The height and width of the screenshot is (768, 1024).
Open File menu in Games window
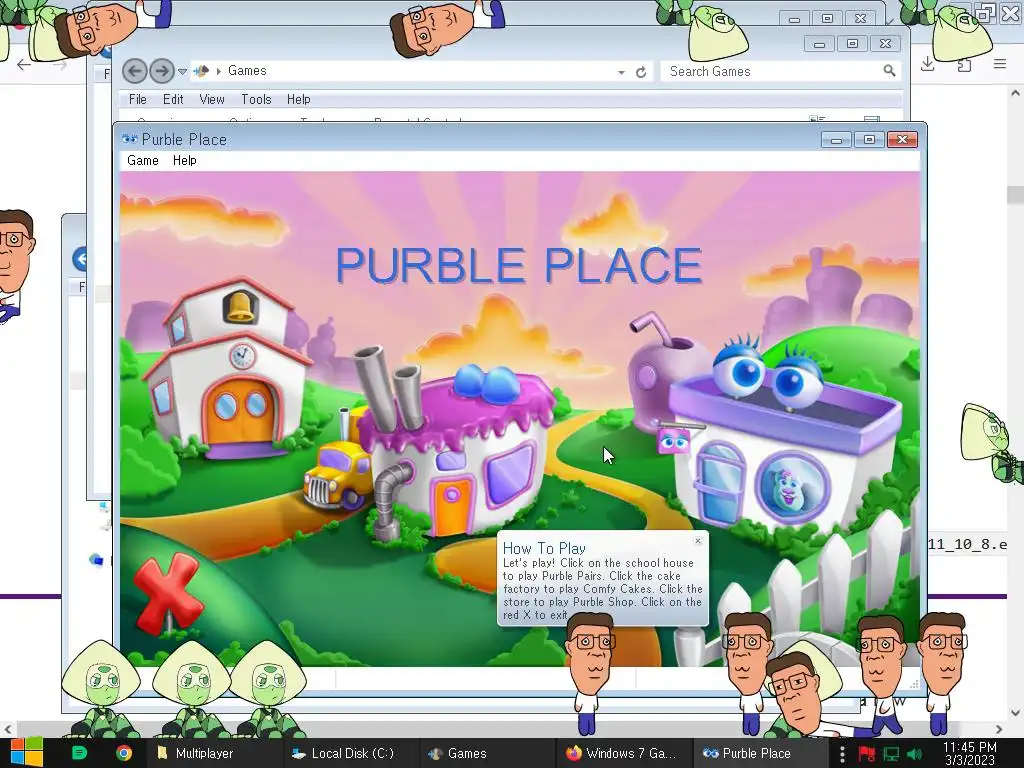pyautogui.click(x=138, y=99)
